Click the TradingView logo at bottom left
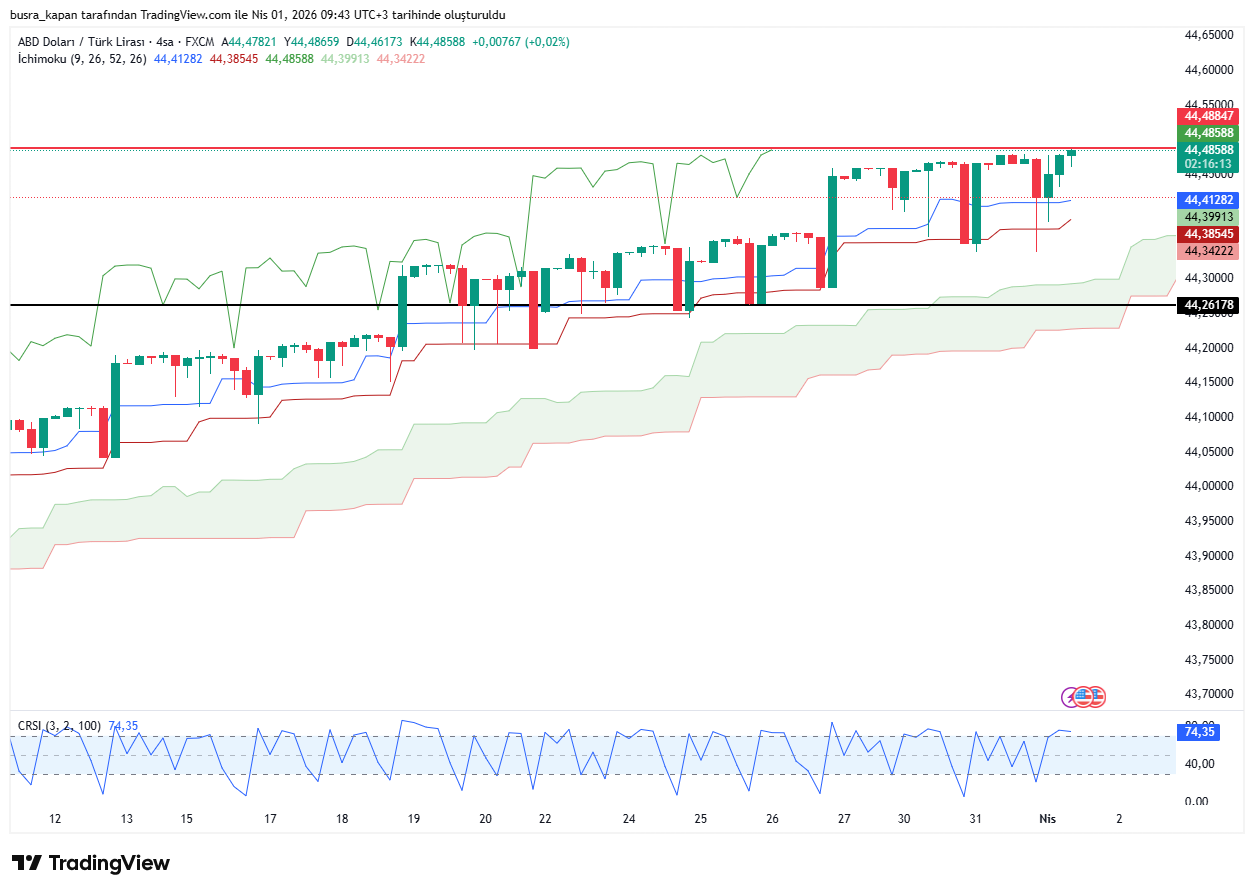1254x893 pixels. point(91,863)
